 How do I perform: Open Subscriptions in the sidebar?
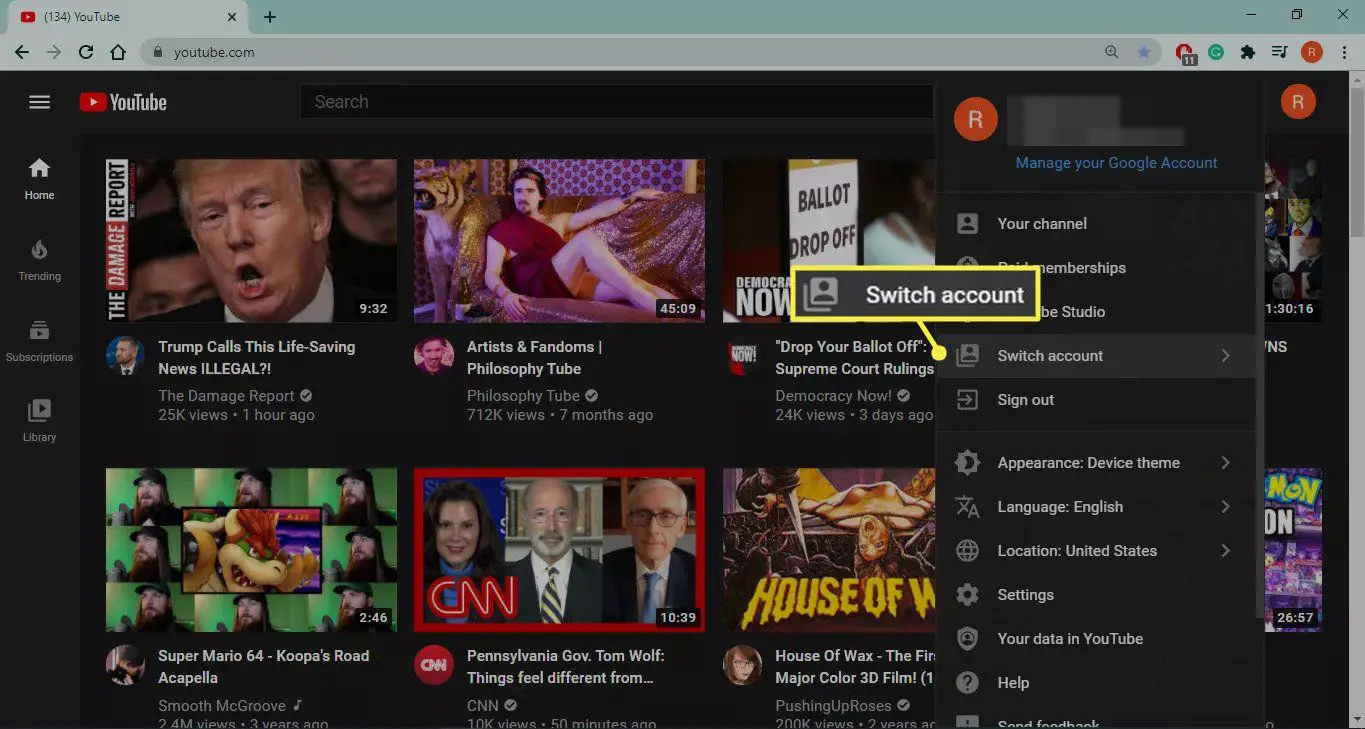[x=39, y=341]
